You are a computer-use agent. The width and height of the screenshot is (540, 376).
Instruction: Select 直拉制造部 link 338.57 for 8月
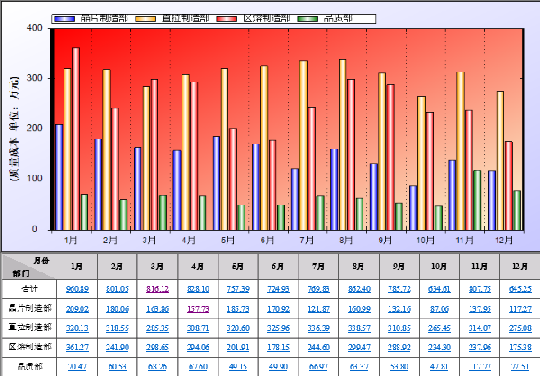359,328
